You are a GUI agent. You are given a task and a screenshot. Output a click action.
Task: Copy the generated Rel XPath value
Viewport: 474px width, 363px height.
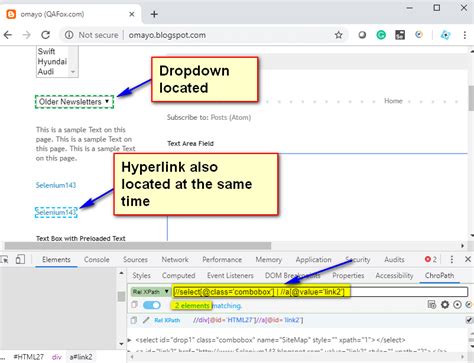pos(134,320)
